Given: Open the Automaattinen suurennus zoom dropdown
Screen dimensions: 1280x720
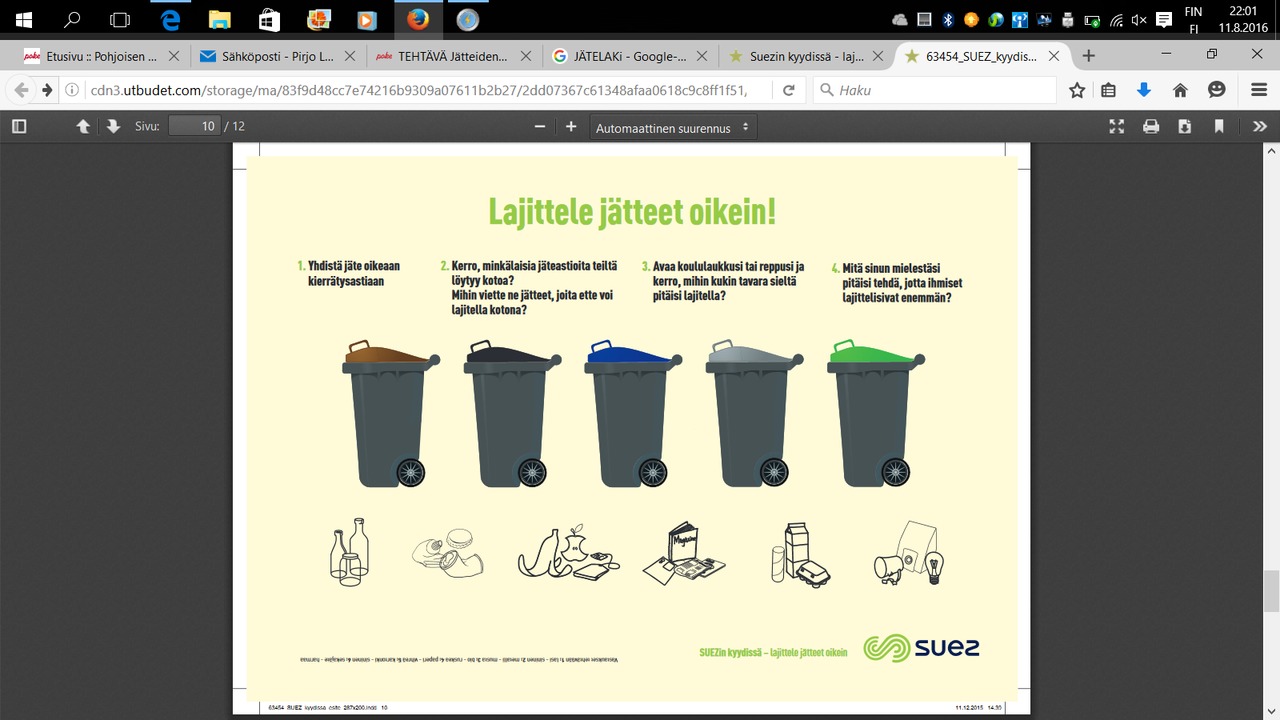Looking at the screenshot, I should (673, 128).
